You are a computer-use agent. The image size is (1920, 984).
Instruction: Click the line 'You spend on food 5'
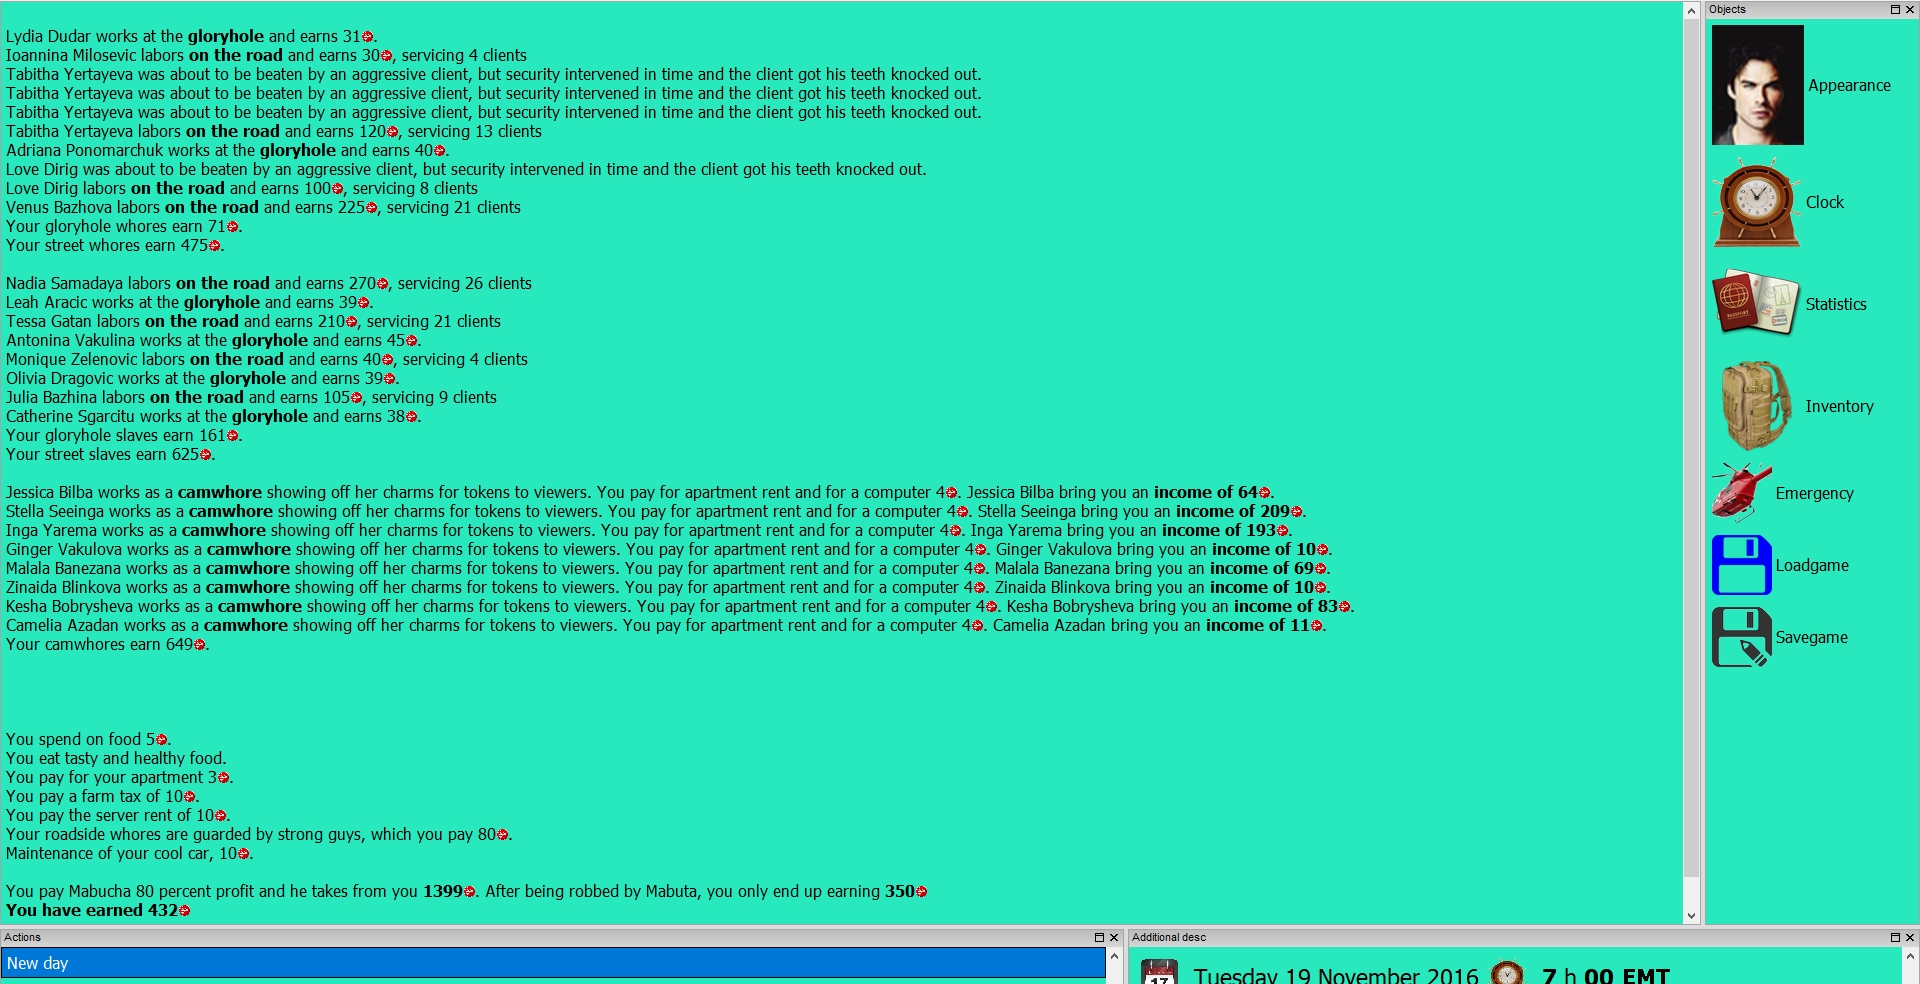pos(88,739)
